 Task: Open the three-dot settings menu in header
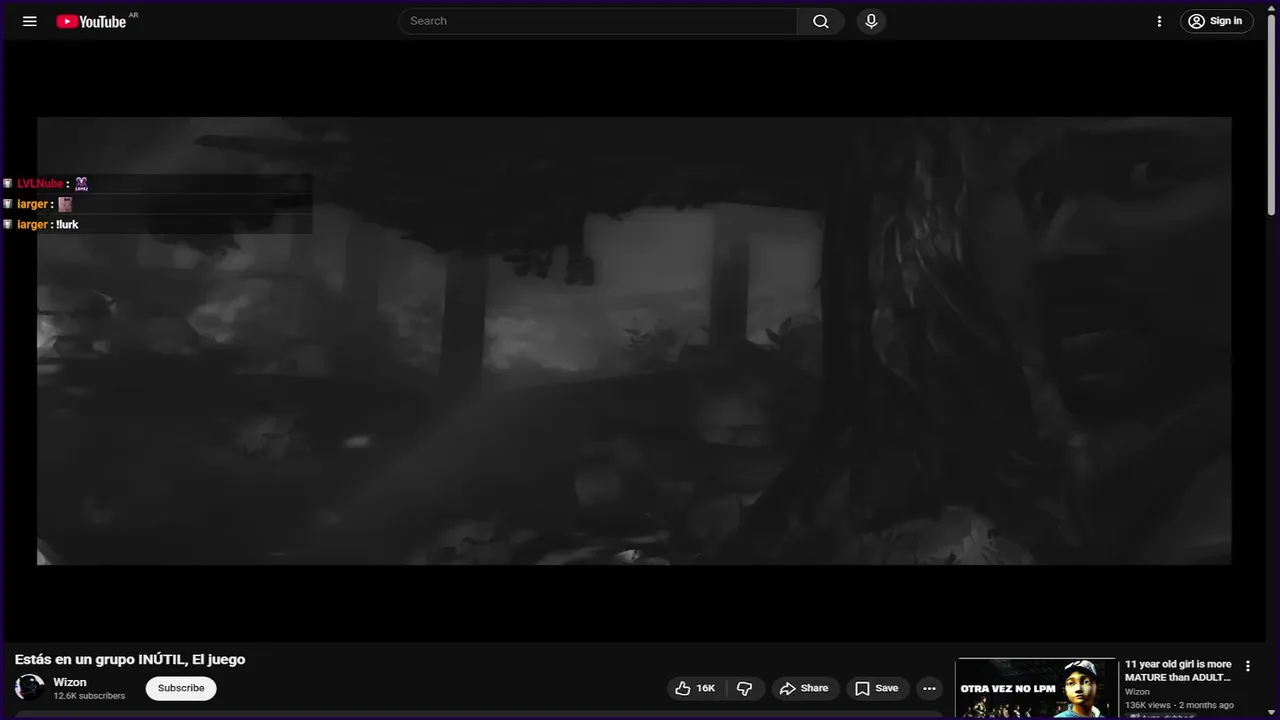[x=1159, y=21]
